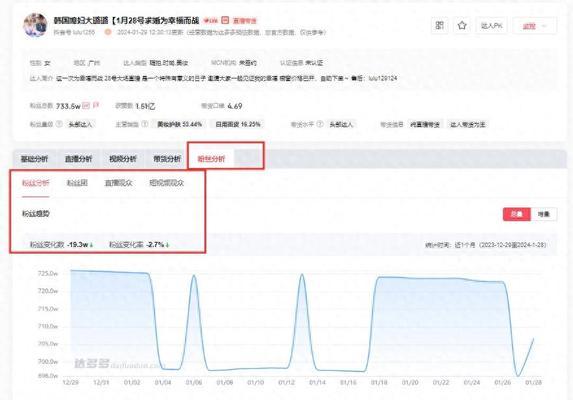The image size is (573, 400).
Task: Click the 1.6亿 likes count
Action: [145, 106]
